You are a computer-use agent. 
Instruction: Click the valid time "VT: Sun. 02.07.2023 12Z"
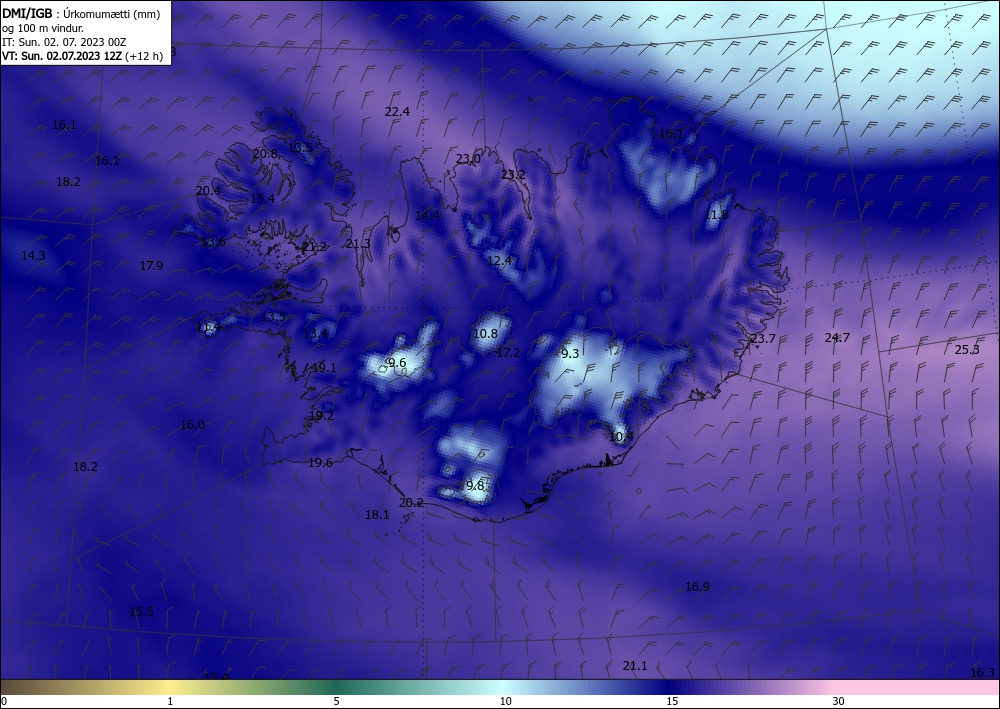click(62, 56)
